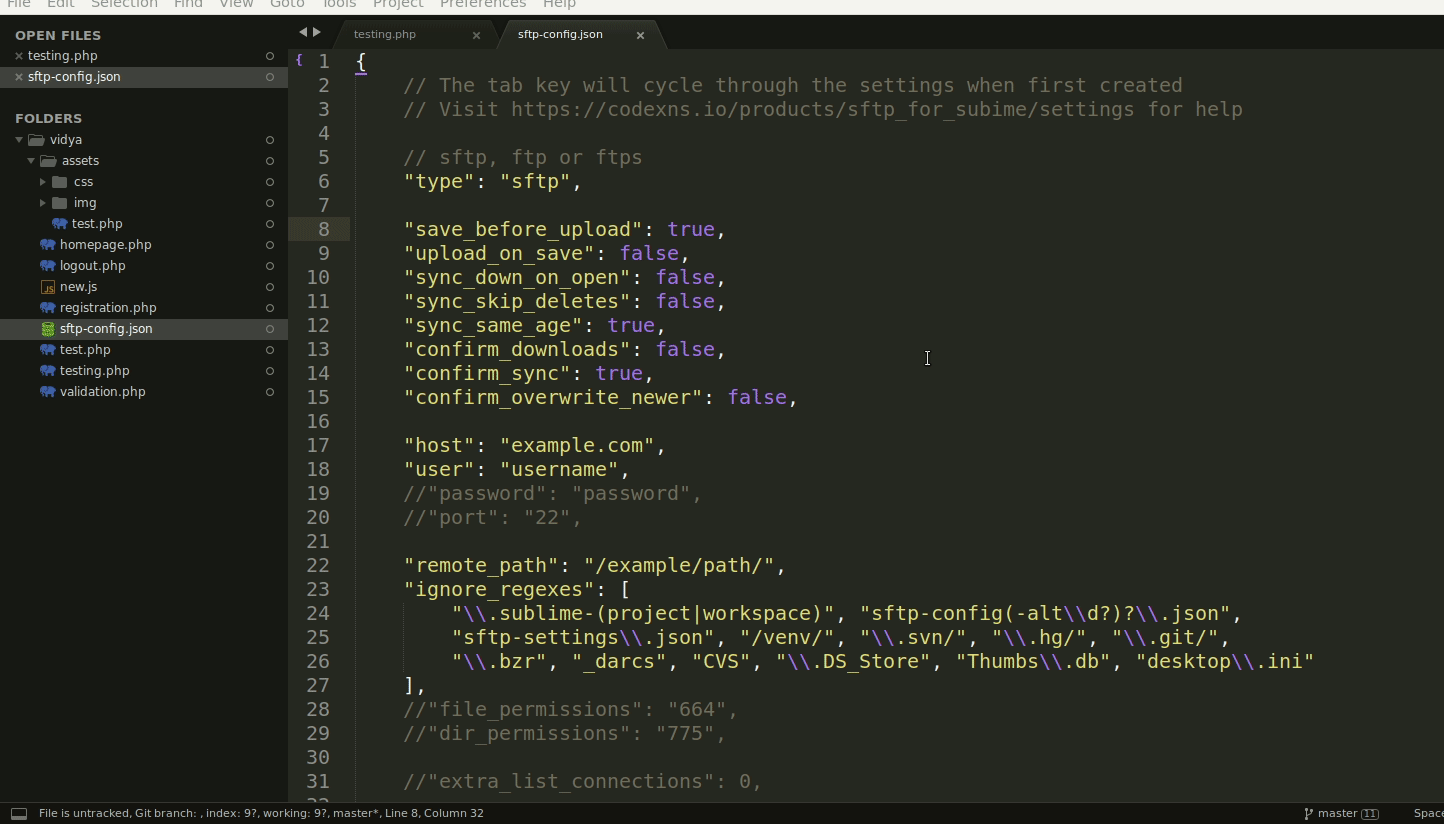Click the css folder icon
Viewport: 1444px width, 824px height.
59,182
